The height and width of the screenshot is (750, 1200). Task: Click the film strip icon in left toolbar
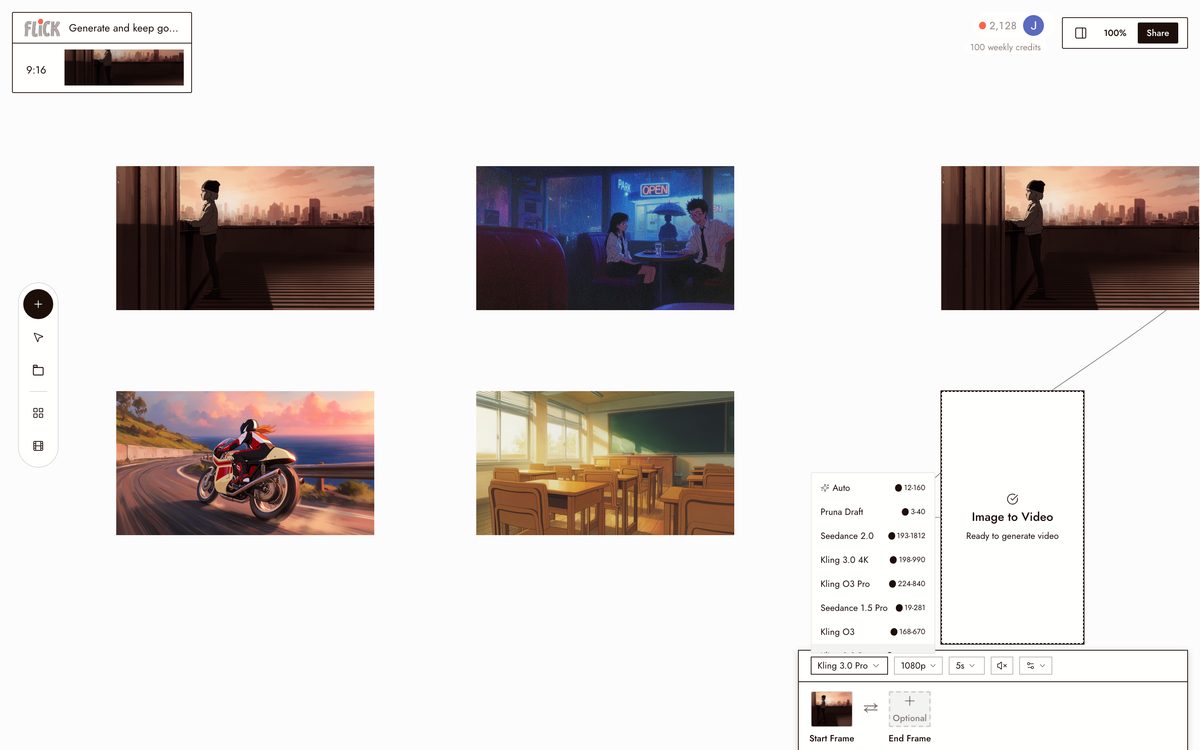38,446
